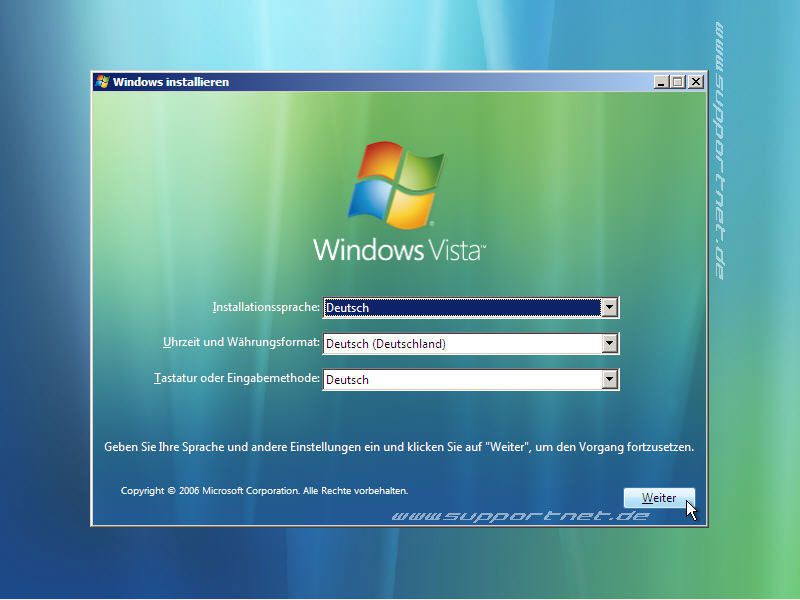Click the Weiter button
This screenshot has height=600, width=800.
point(659,497)
